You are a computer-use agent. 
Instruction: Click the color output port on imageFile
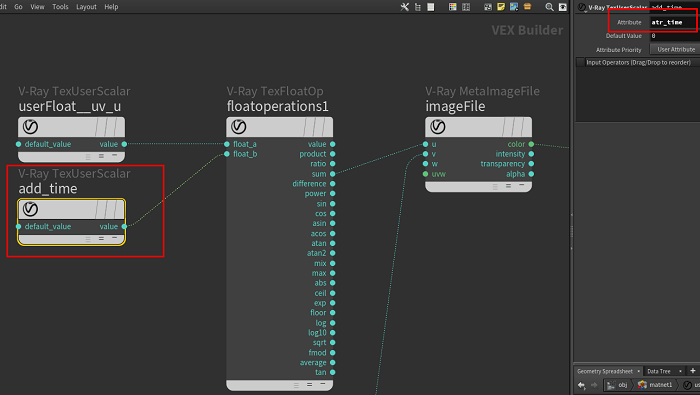click(531, 144)
